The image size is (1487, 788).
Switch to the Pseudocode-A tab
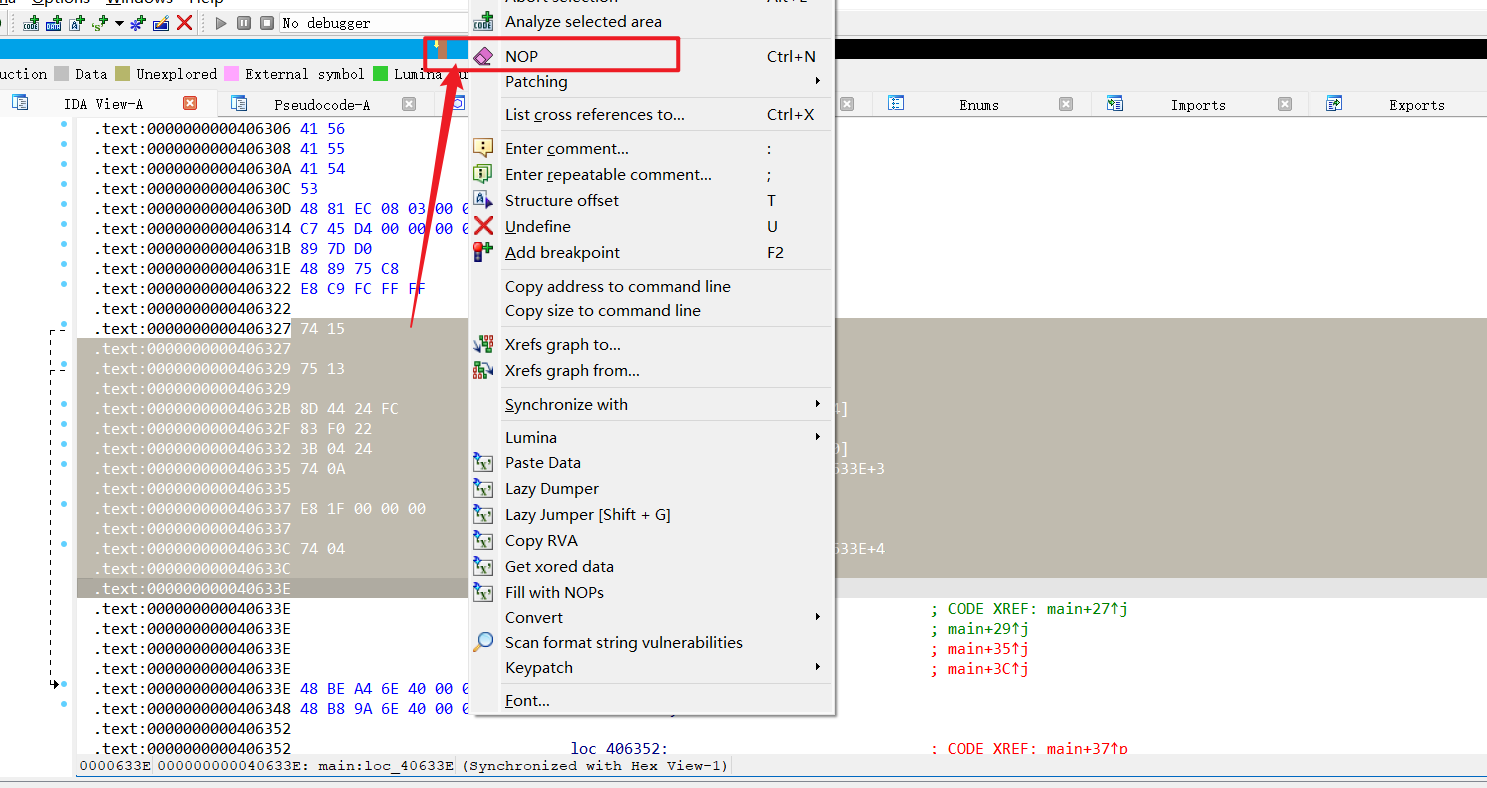click(322, 104)
